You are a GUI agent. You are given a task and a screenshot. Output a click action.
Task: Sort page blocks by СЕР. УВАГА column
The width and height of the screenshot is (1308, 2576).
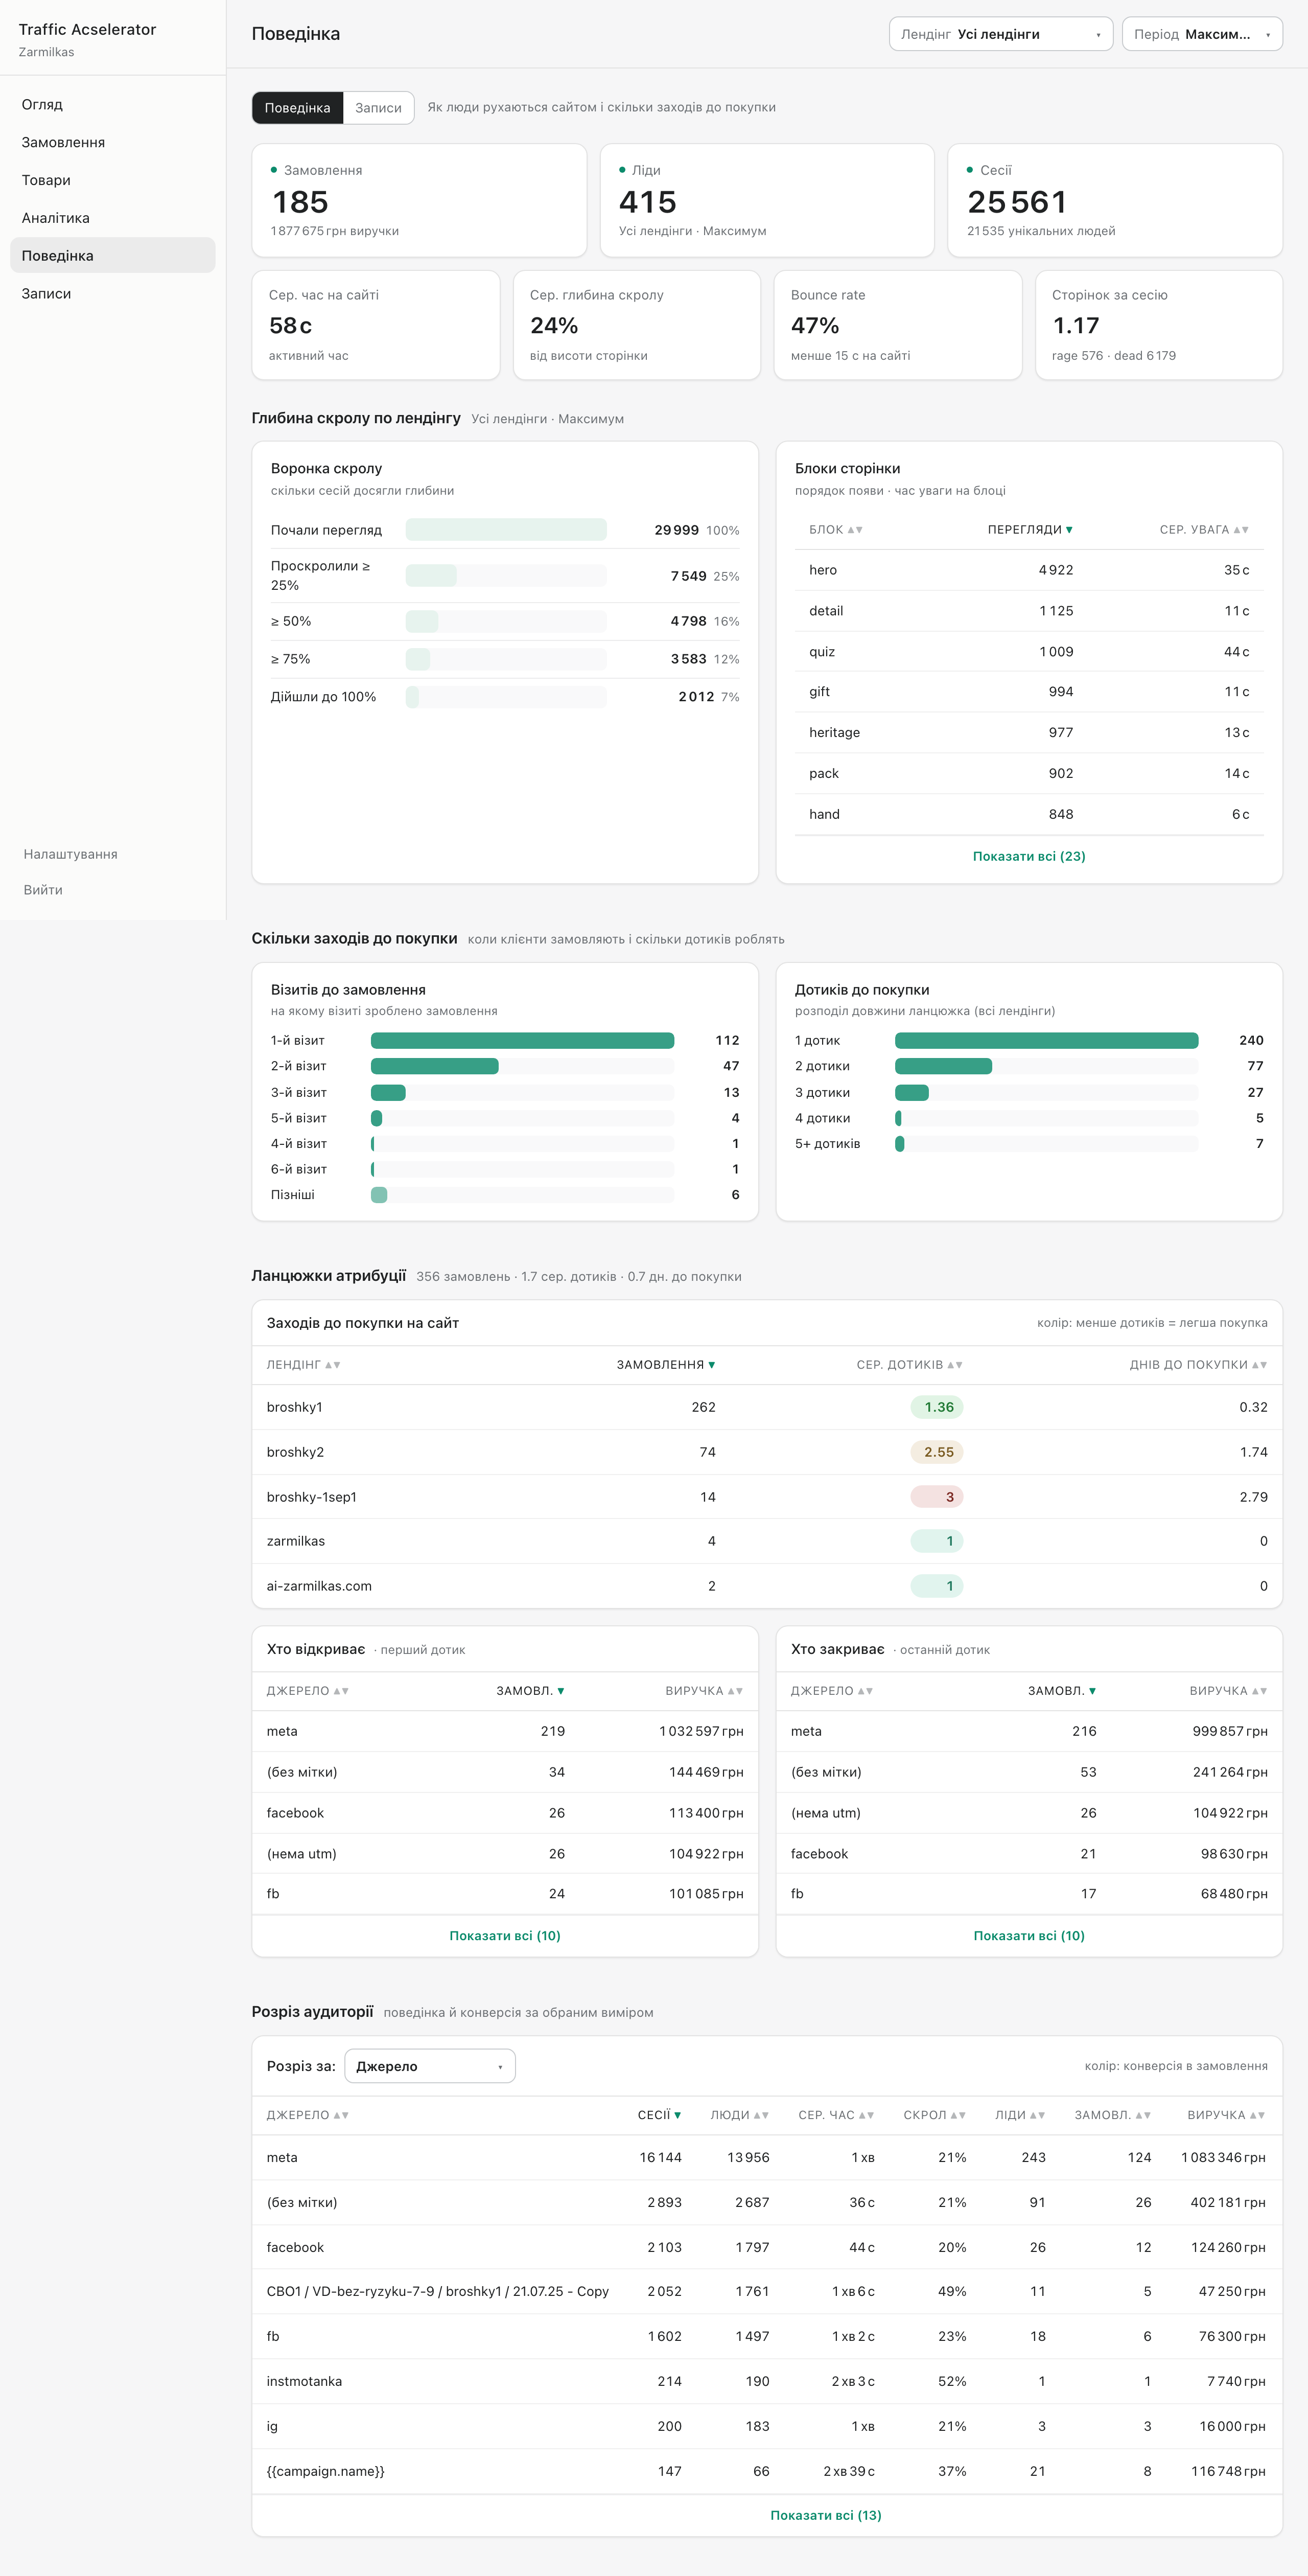(x=1204, y=530)
